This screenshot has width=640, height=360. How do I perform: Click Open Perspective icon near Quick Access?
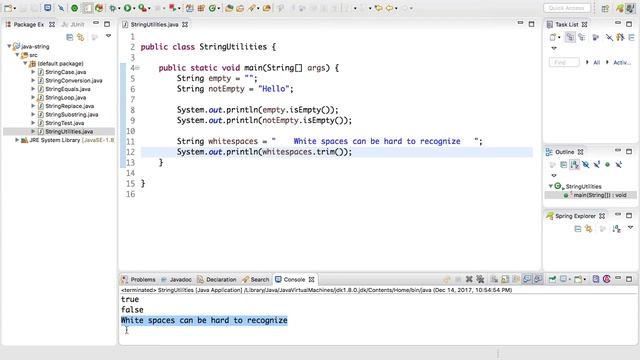(x=605, y=8)
